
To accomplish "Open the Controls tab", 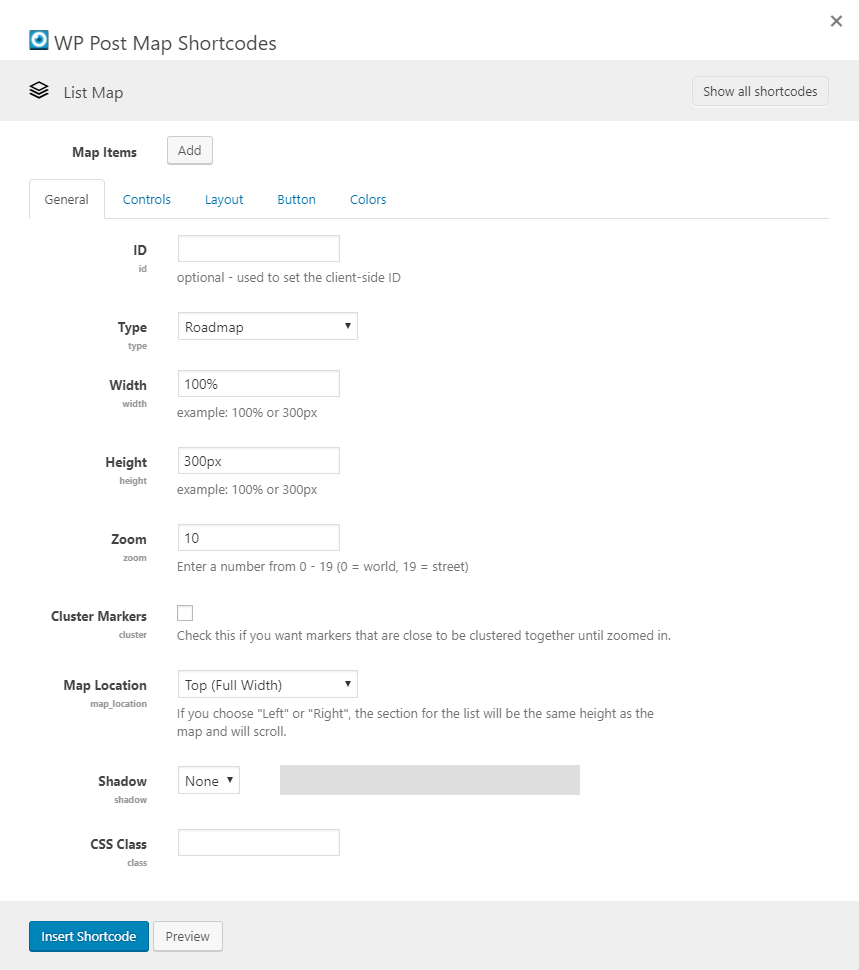I will click(x=147, y=199).
